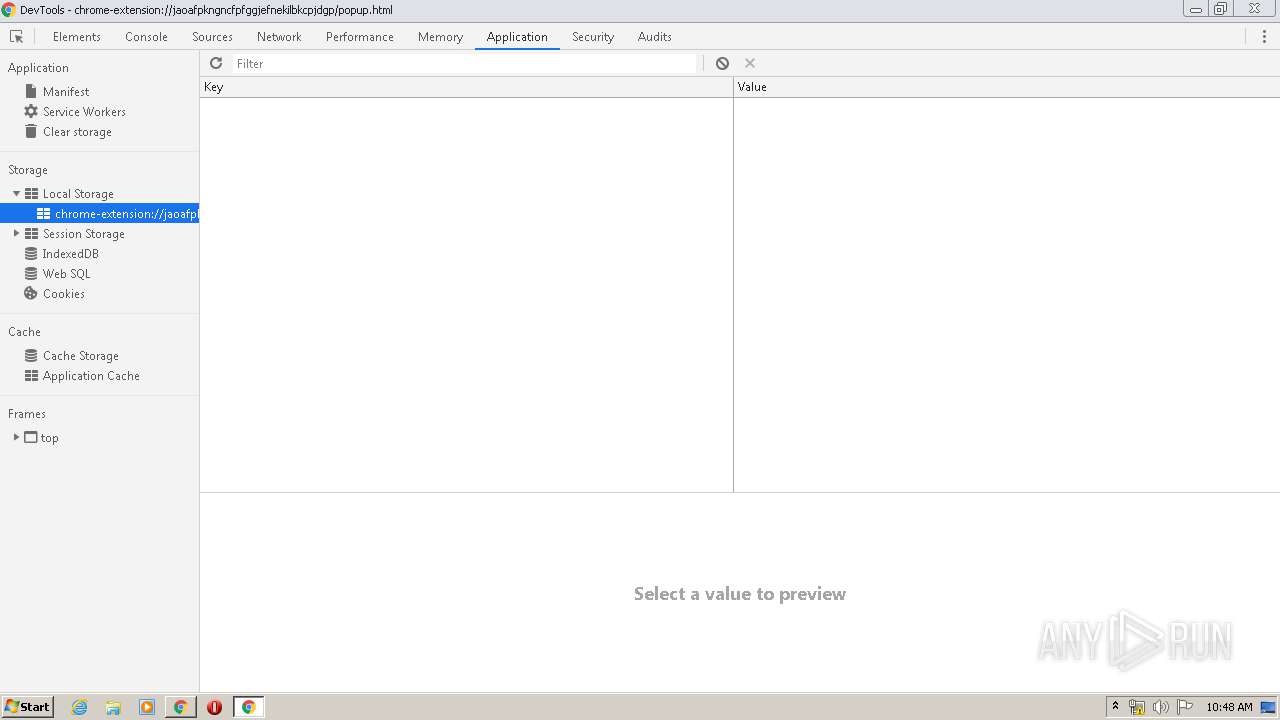Open IndexedDB in sidebar
The width and height of the screenshot is (1280, 720).
(x=70, y=253)
